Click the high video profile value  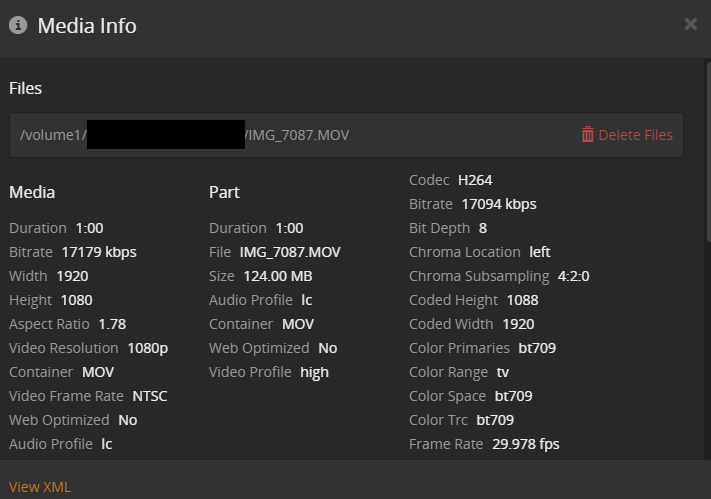coord(315,372)
